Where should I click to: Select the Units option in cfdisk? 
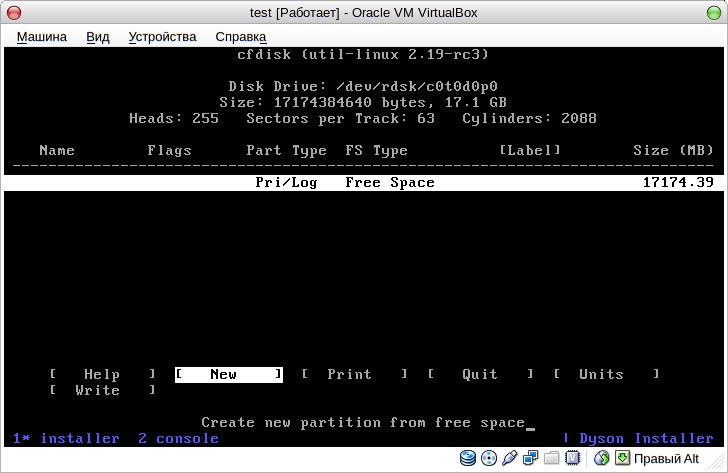606,374
